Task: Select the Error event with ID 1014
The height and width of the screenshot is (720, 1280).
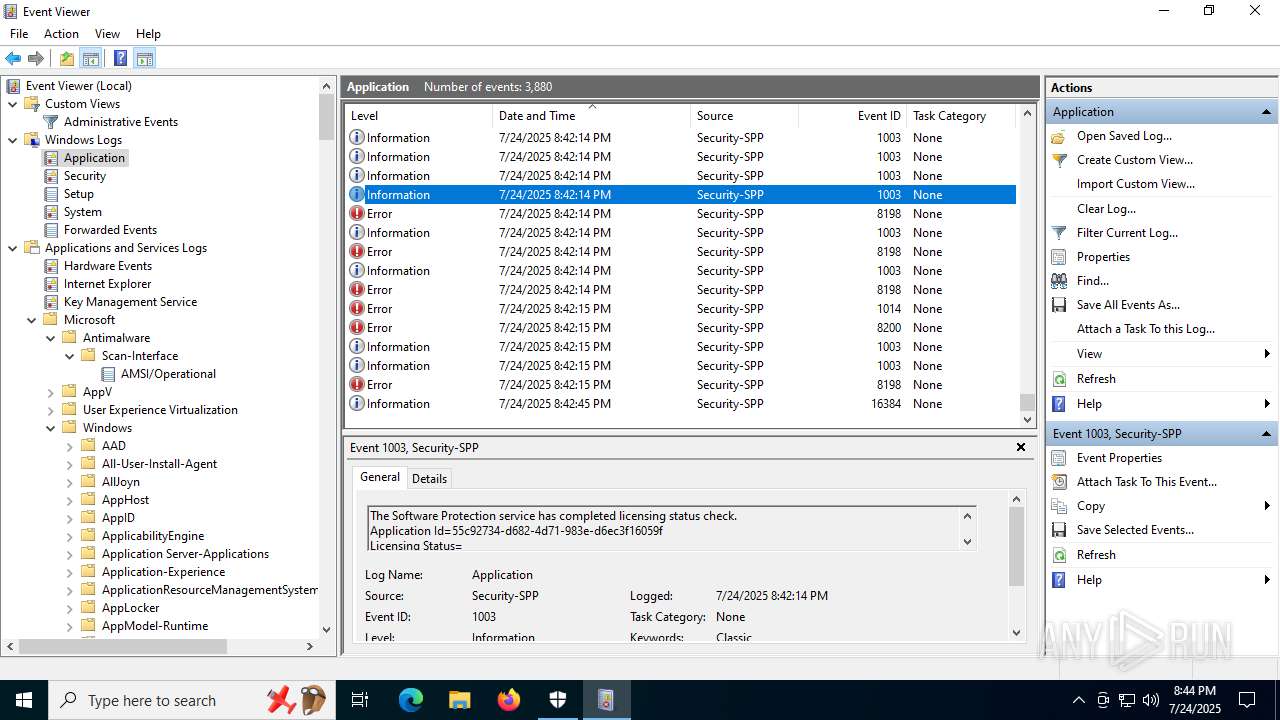Action: 680,309
